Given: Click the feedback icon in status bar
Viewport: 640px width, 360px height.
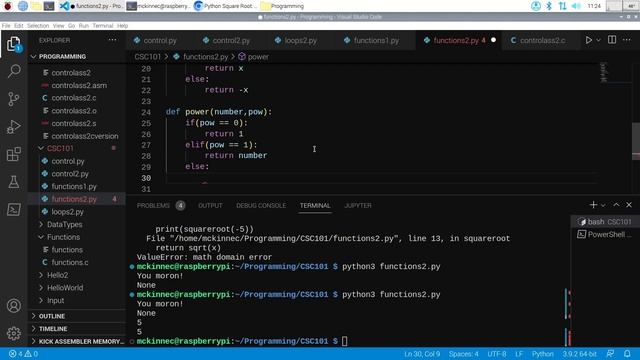Looking at the screenshot, I should coord(610,354).
